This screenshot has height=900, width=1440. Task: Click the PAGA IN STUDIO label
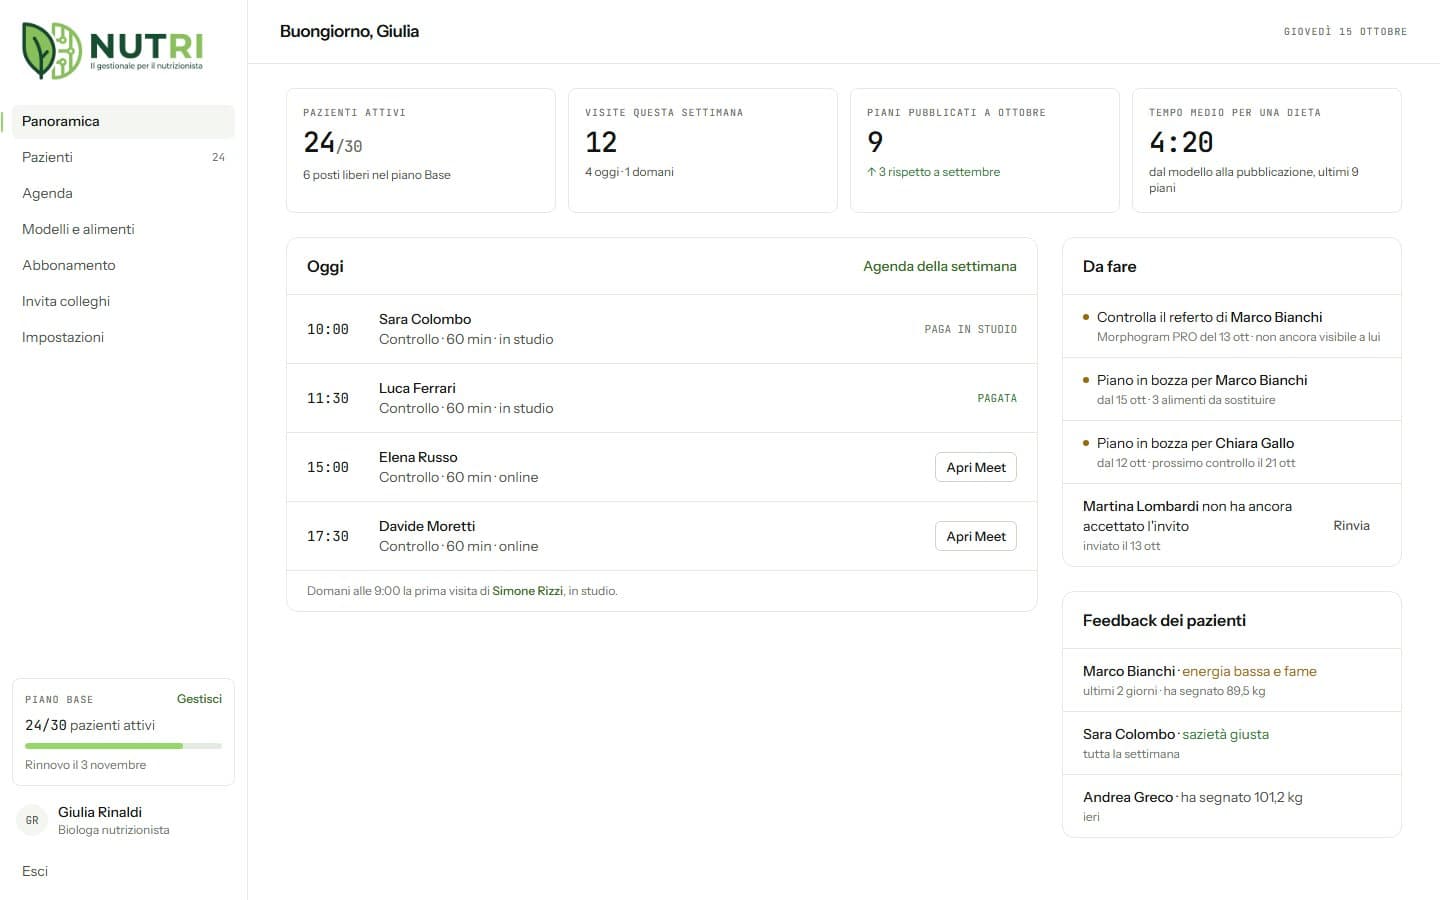[x=970, y=329]
